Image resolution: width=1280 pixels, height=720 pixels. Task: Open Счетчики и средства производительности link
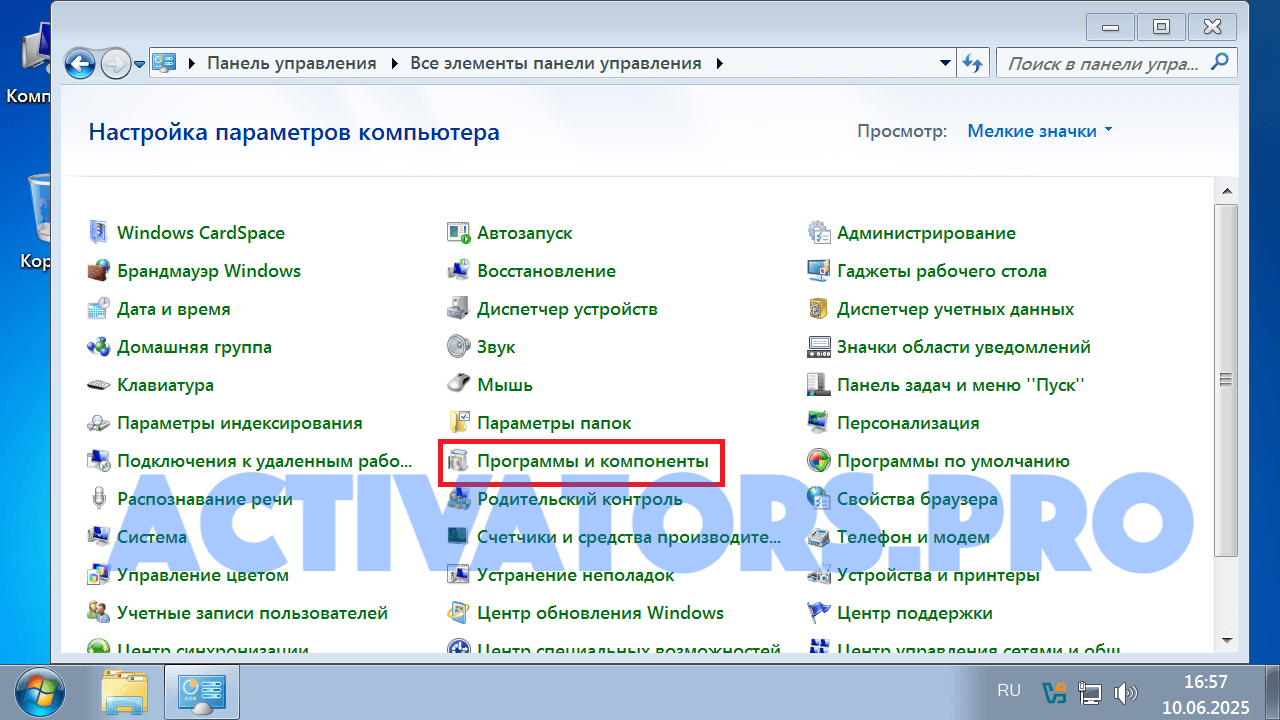pos(629,537)
